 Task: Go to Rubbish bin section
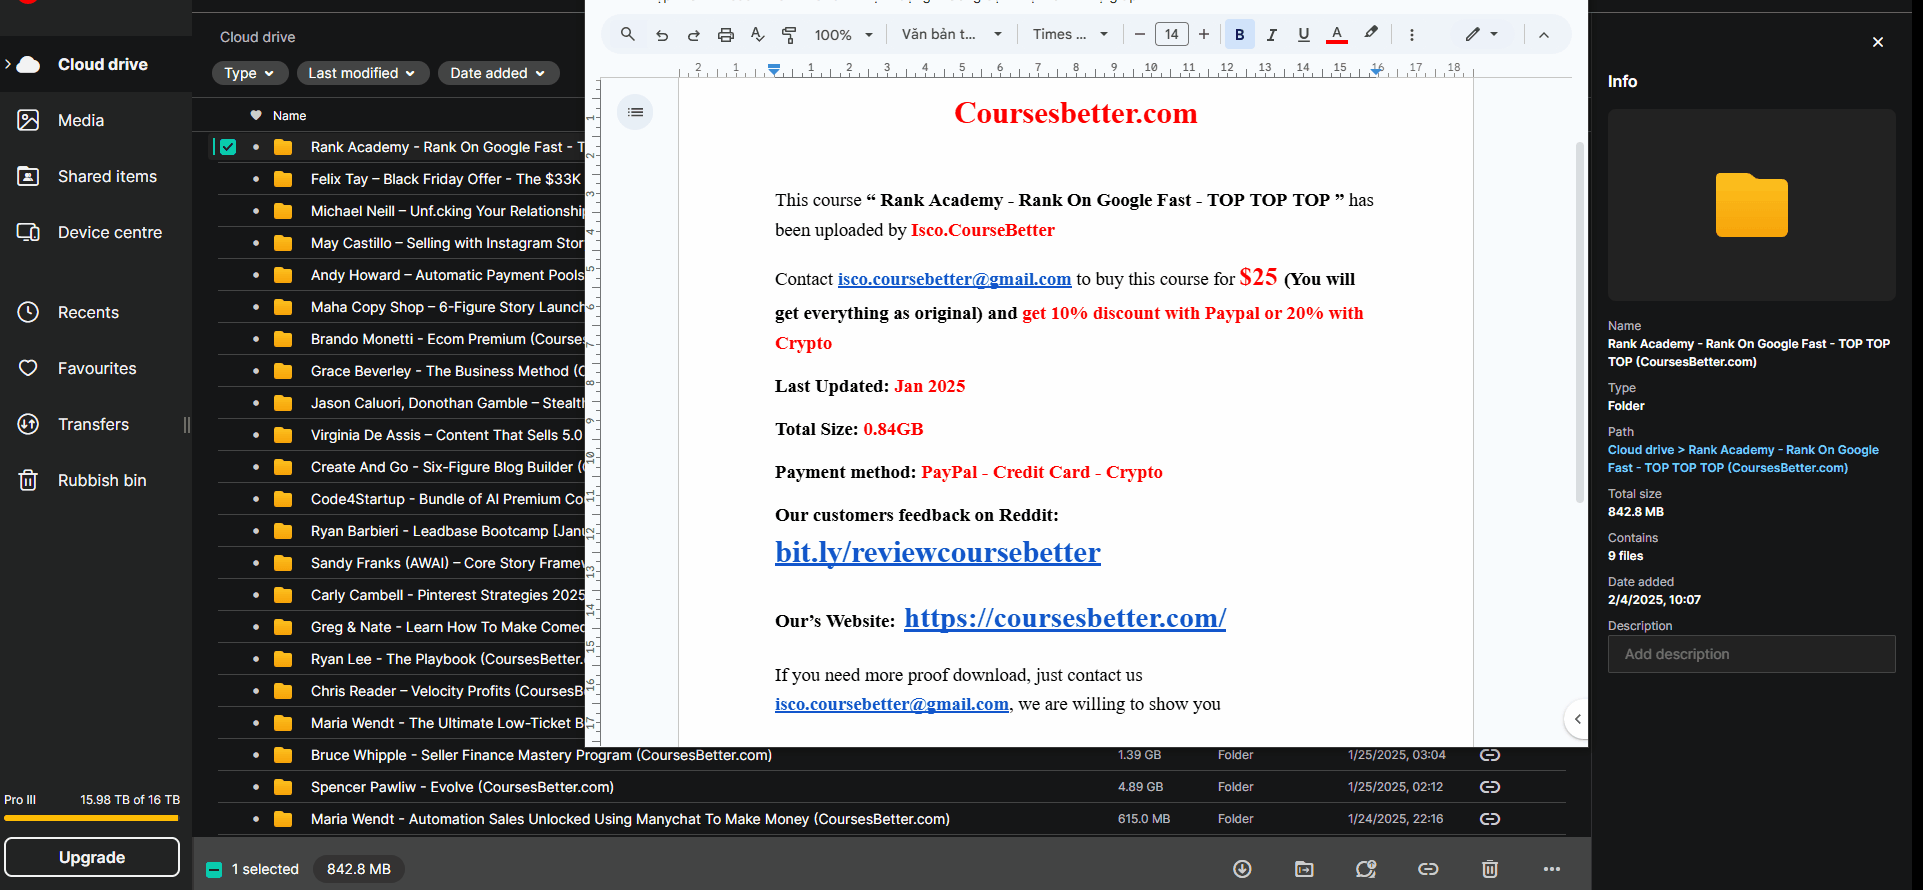click(x=101, y=480)
